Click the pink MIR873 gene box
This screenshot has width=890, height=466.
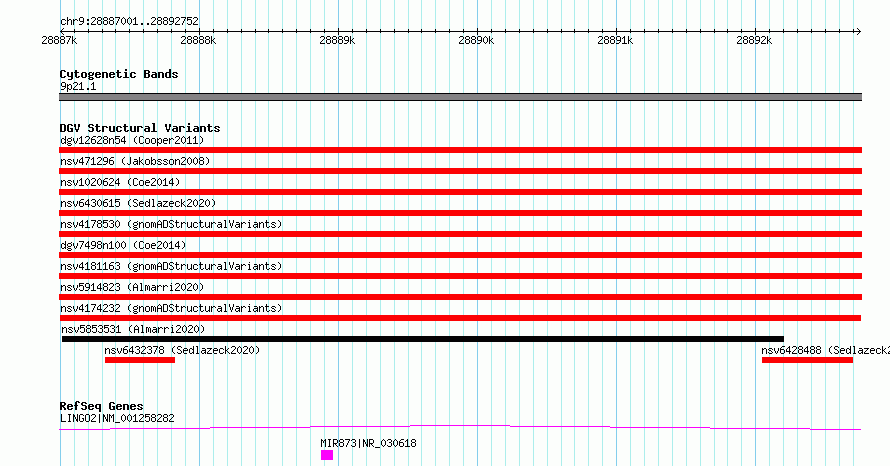pyautogui.click(x=327, y=455)
